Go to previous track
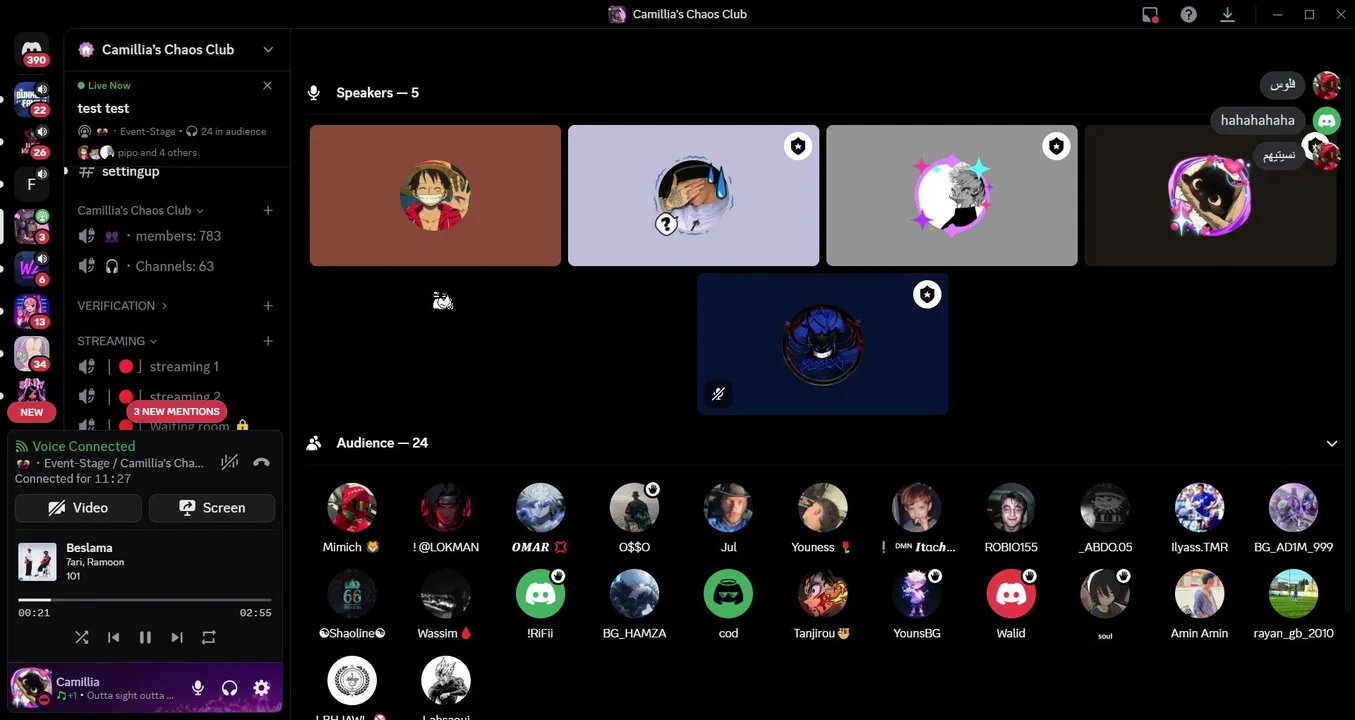 [x=113, y=637]
